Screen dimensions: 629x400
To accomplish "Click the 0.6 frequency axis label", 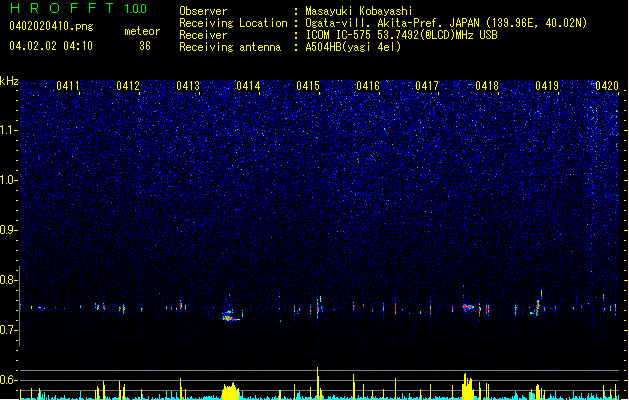I will [9, 380].
